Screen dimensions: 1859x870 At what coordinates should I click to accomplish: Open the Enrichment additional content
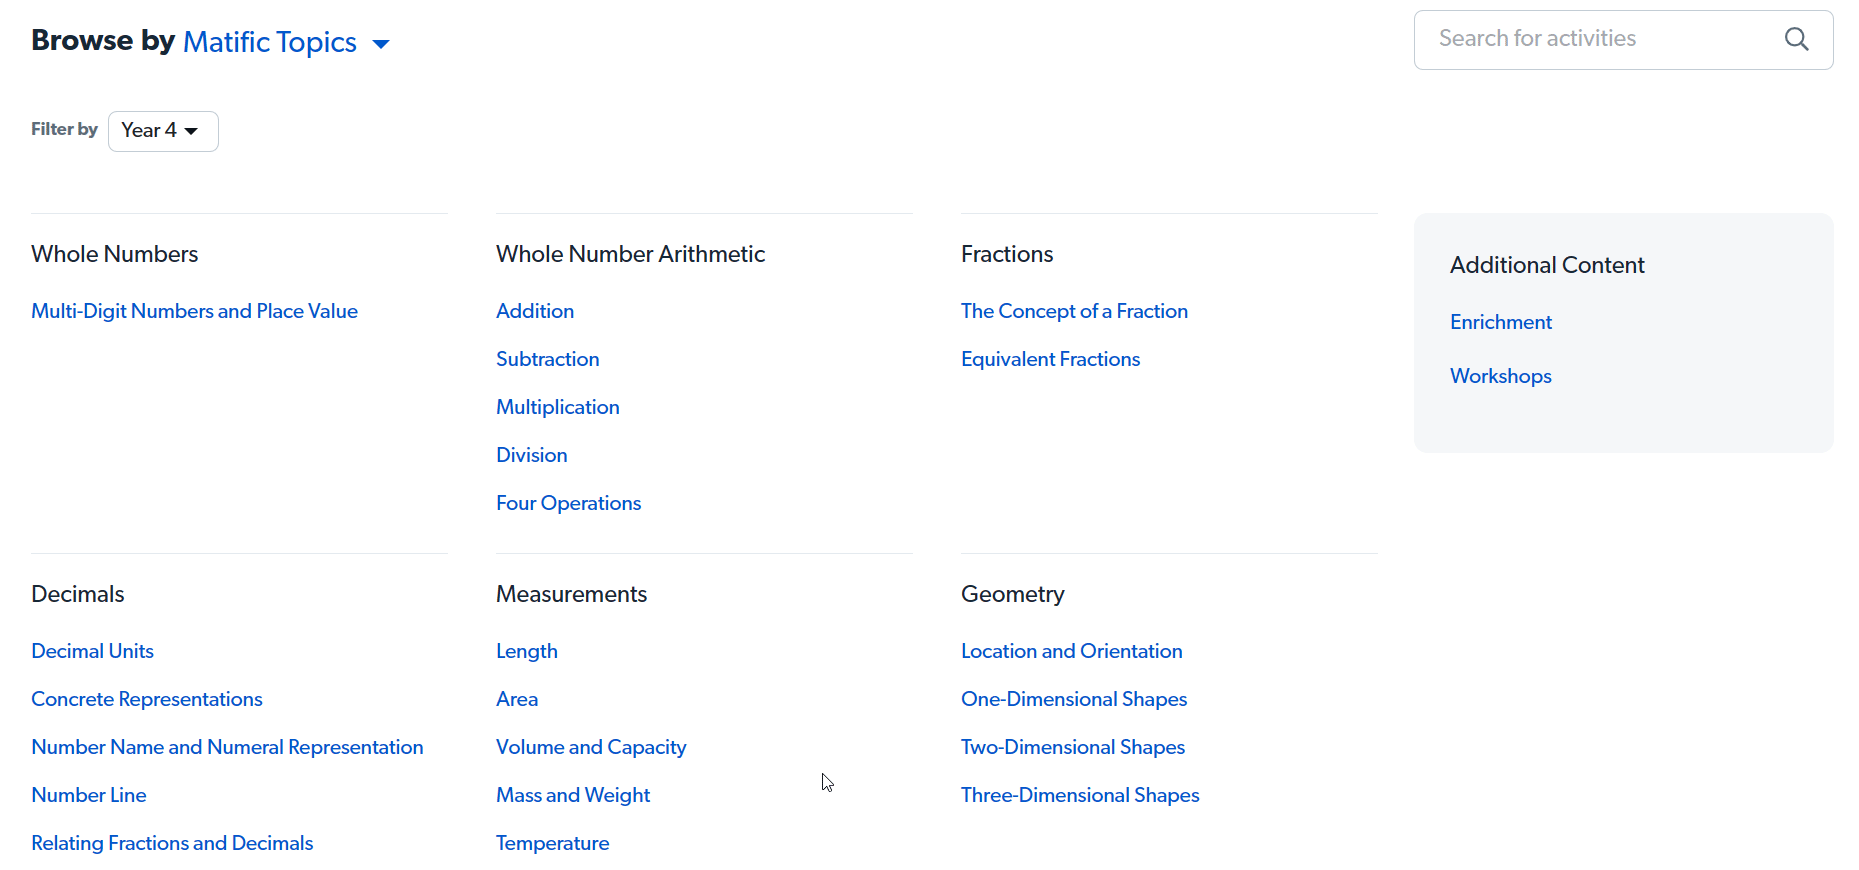[1500, 322]
